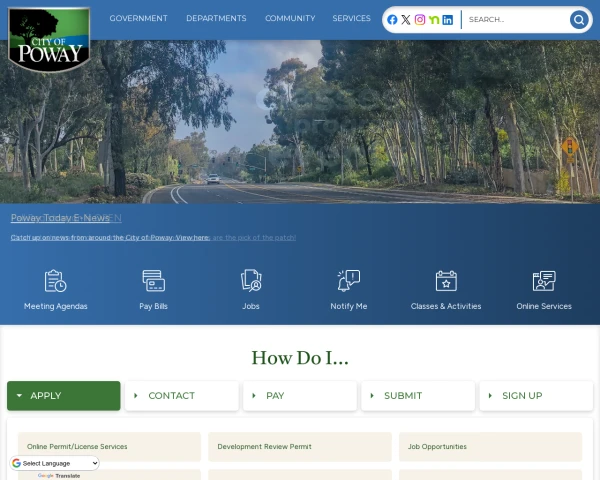Click the Google Translate attribution text
Viewport: 600px width, 480px height.
tap(59, 476)
